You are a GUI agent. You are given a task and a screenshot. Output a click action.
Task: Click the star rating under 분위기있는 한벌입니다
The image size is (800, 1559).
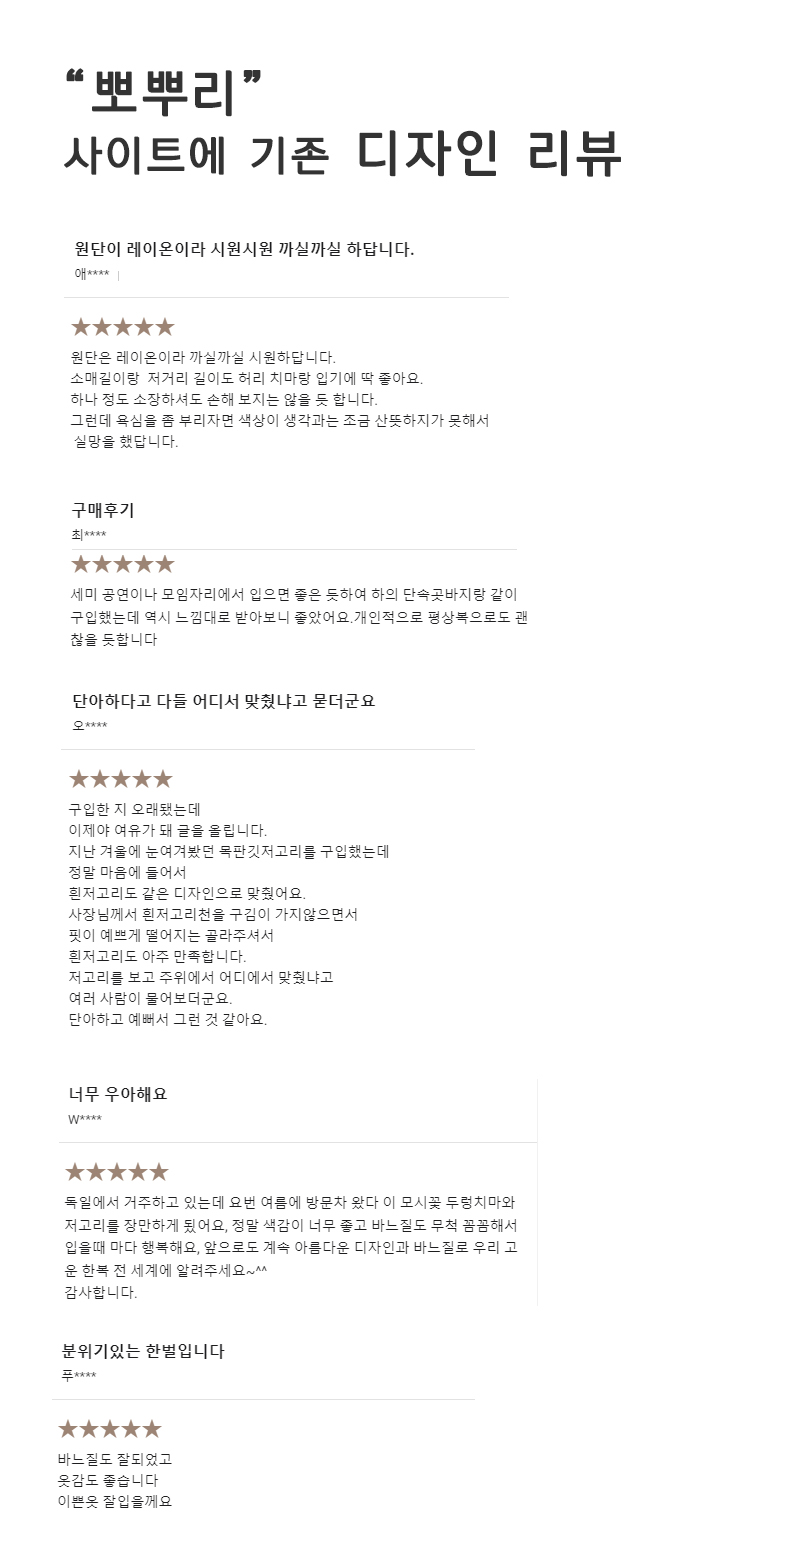click(x=109, y=1429)
